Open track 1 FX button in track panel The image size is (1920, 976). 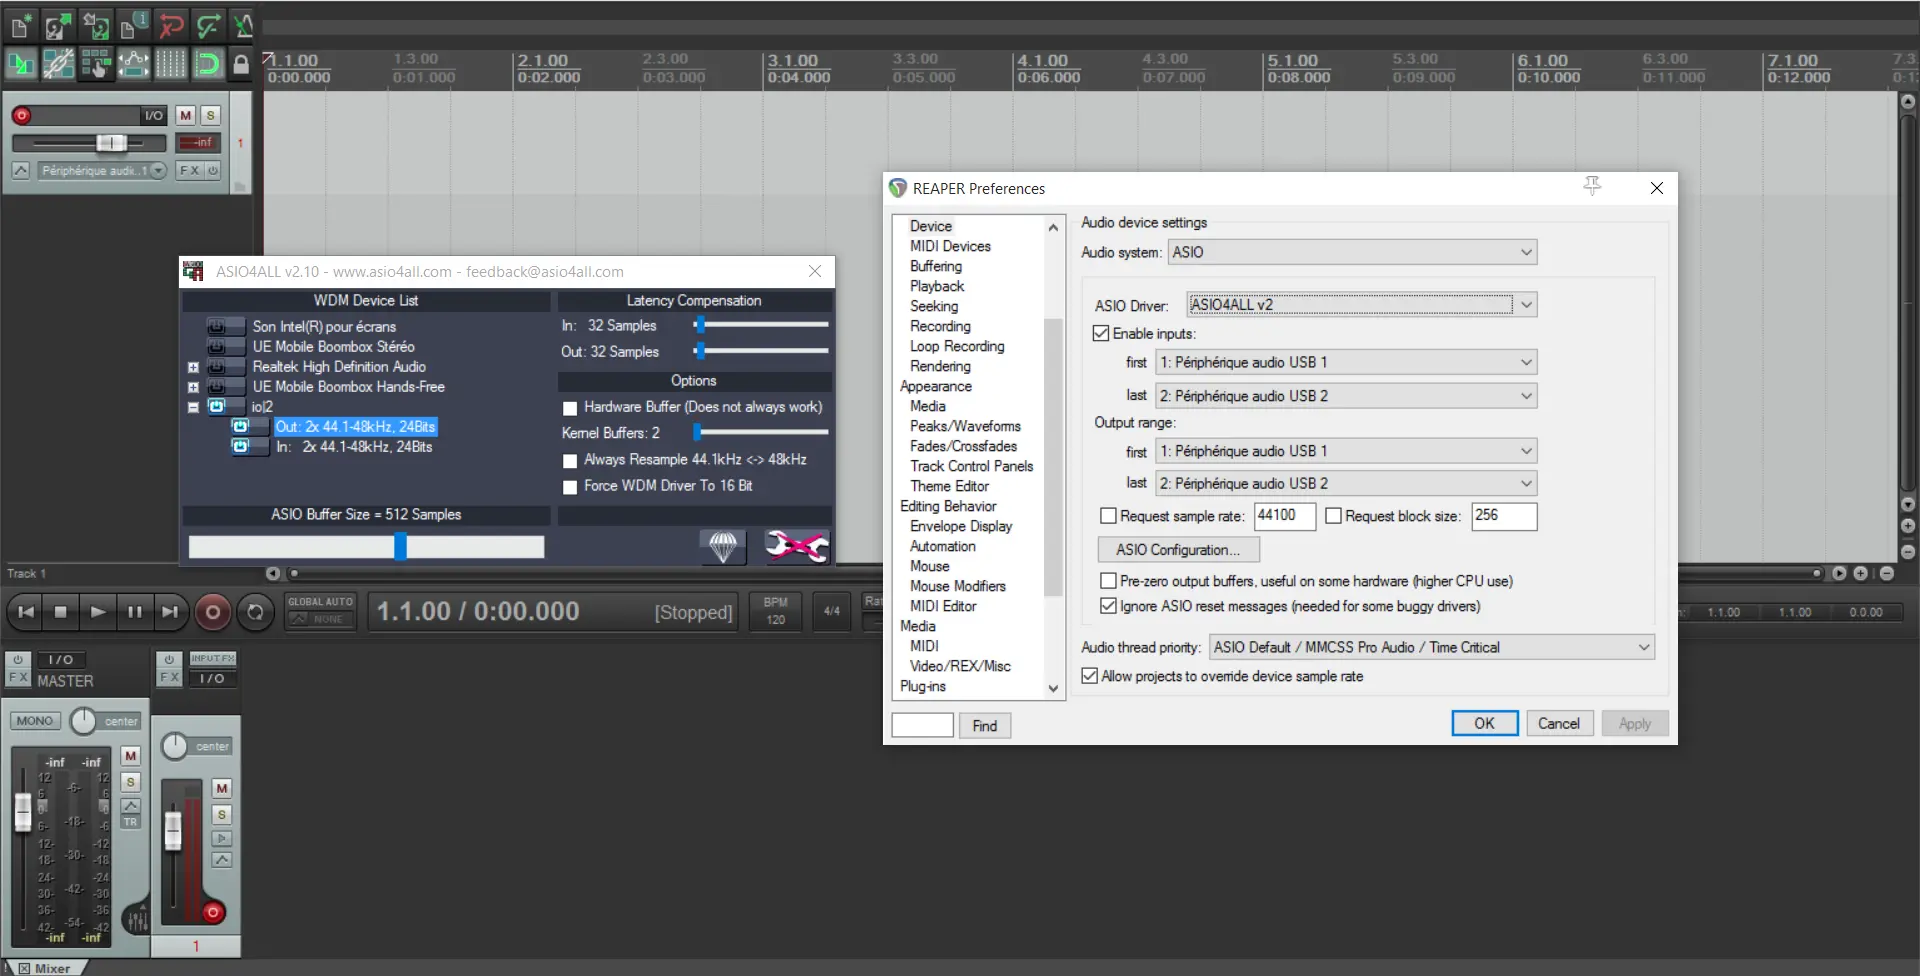click(190, 171)
